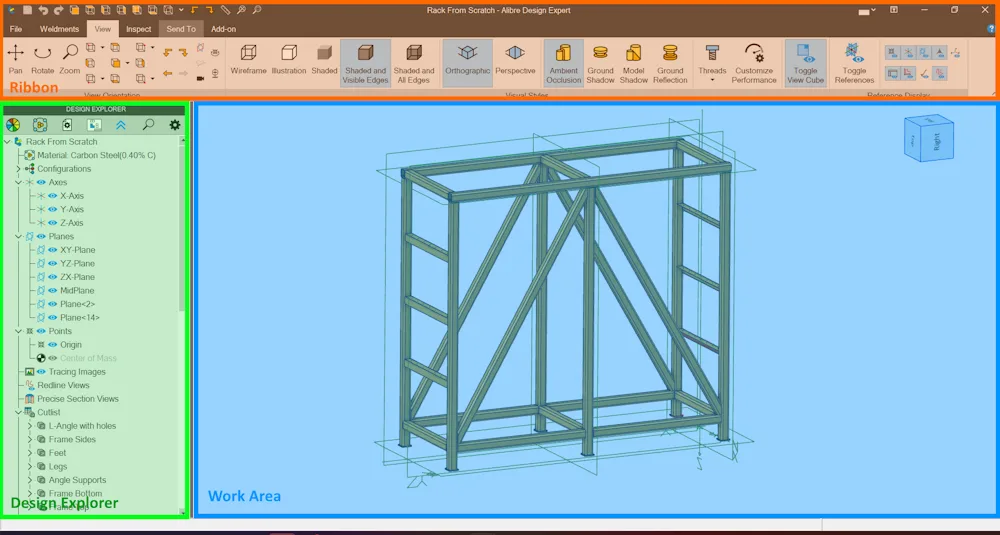Hide the X-Axis using eye icon
Viewport: 1000px width, 535px height.
coord(53,196)
